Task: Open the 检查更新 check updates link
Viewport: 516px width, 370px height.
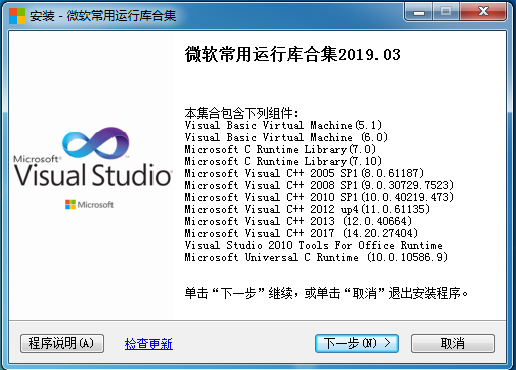Action: tap(149, 344)
